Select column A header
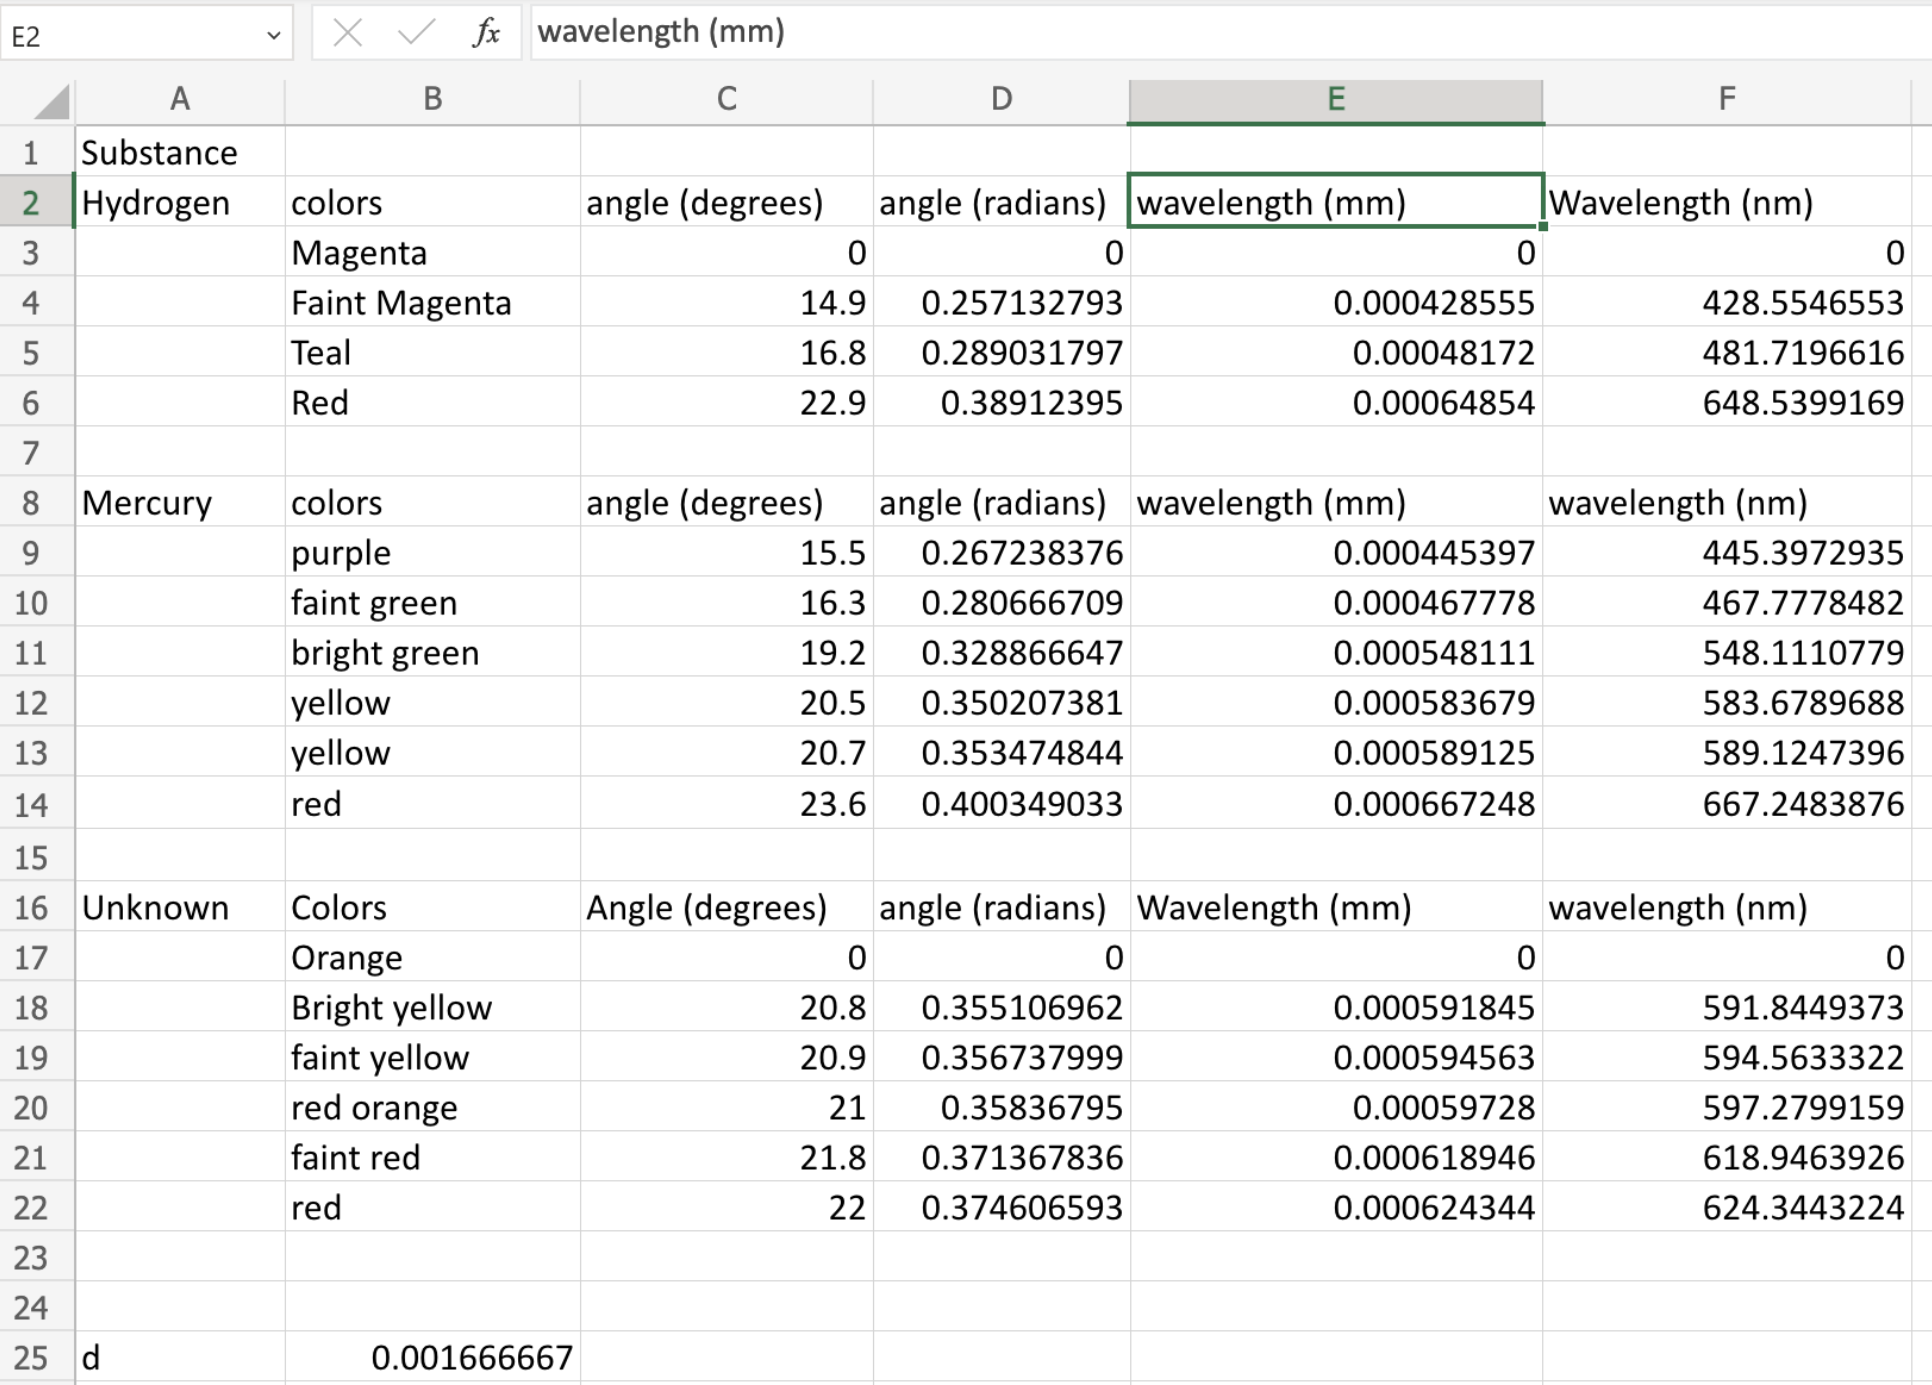 coord(180,98)
